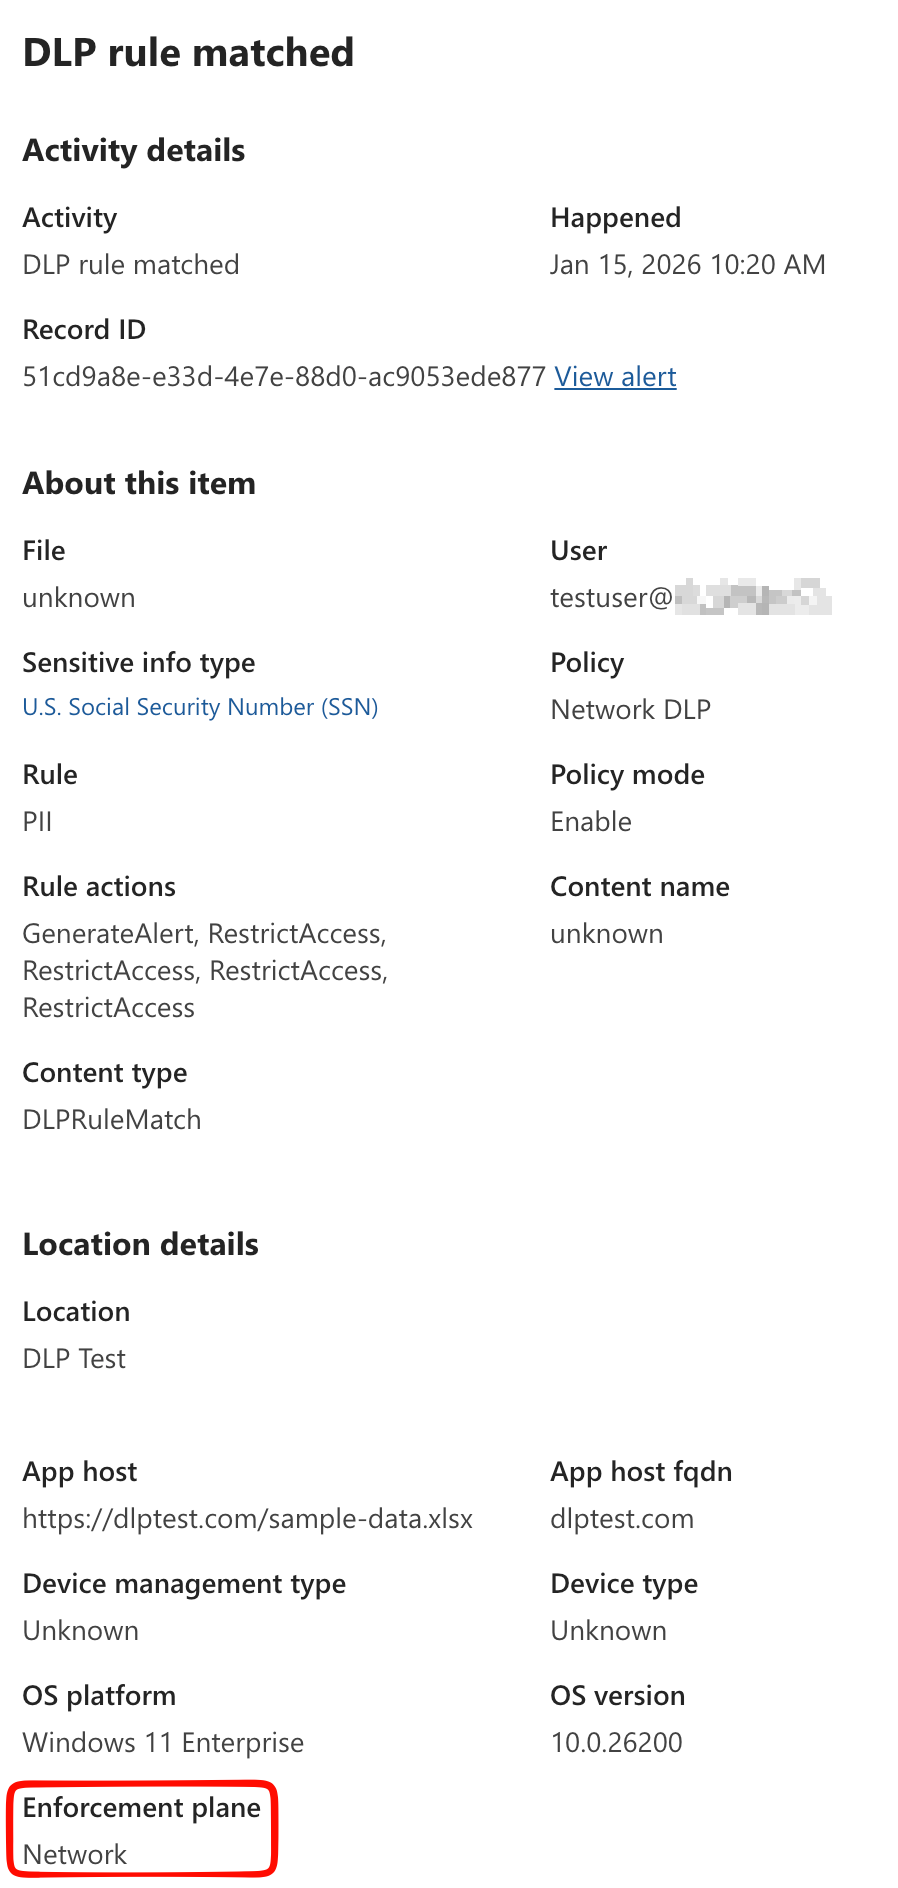Click the Enable policy mode value
This screenshot has height=1888, width=898.
coord(590,821)
